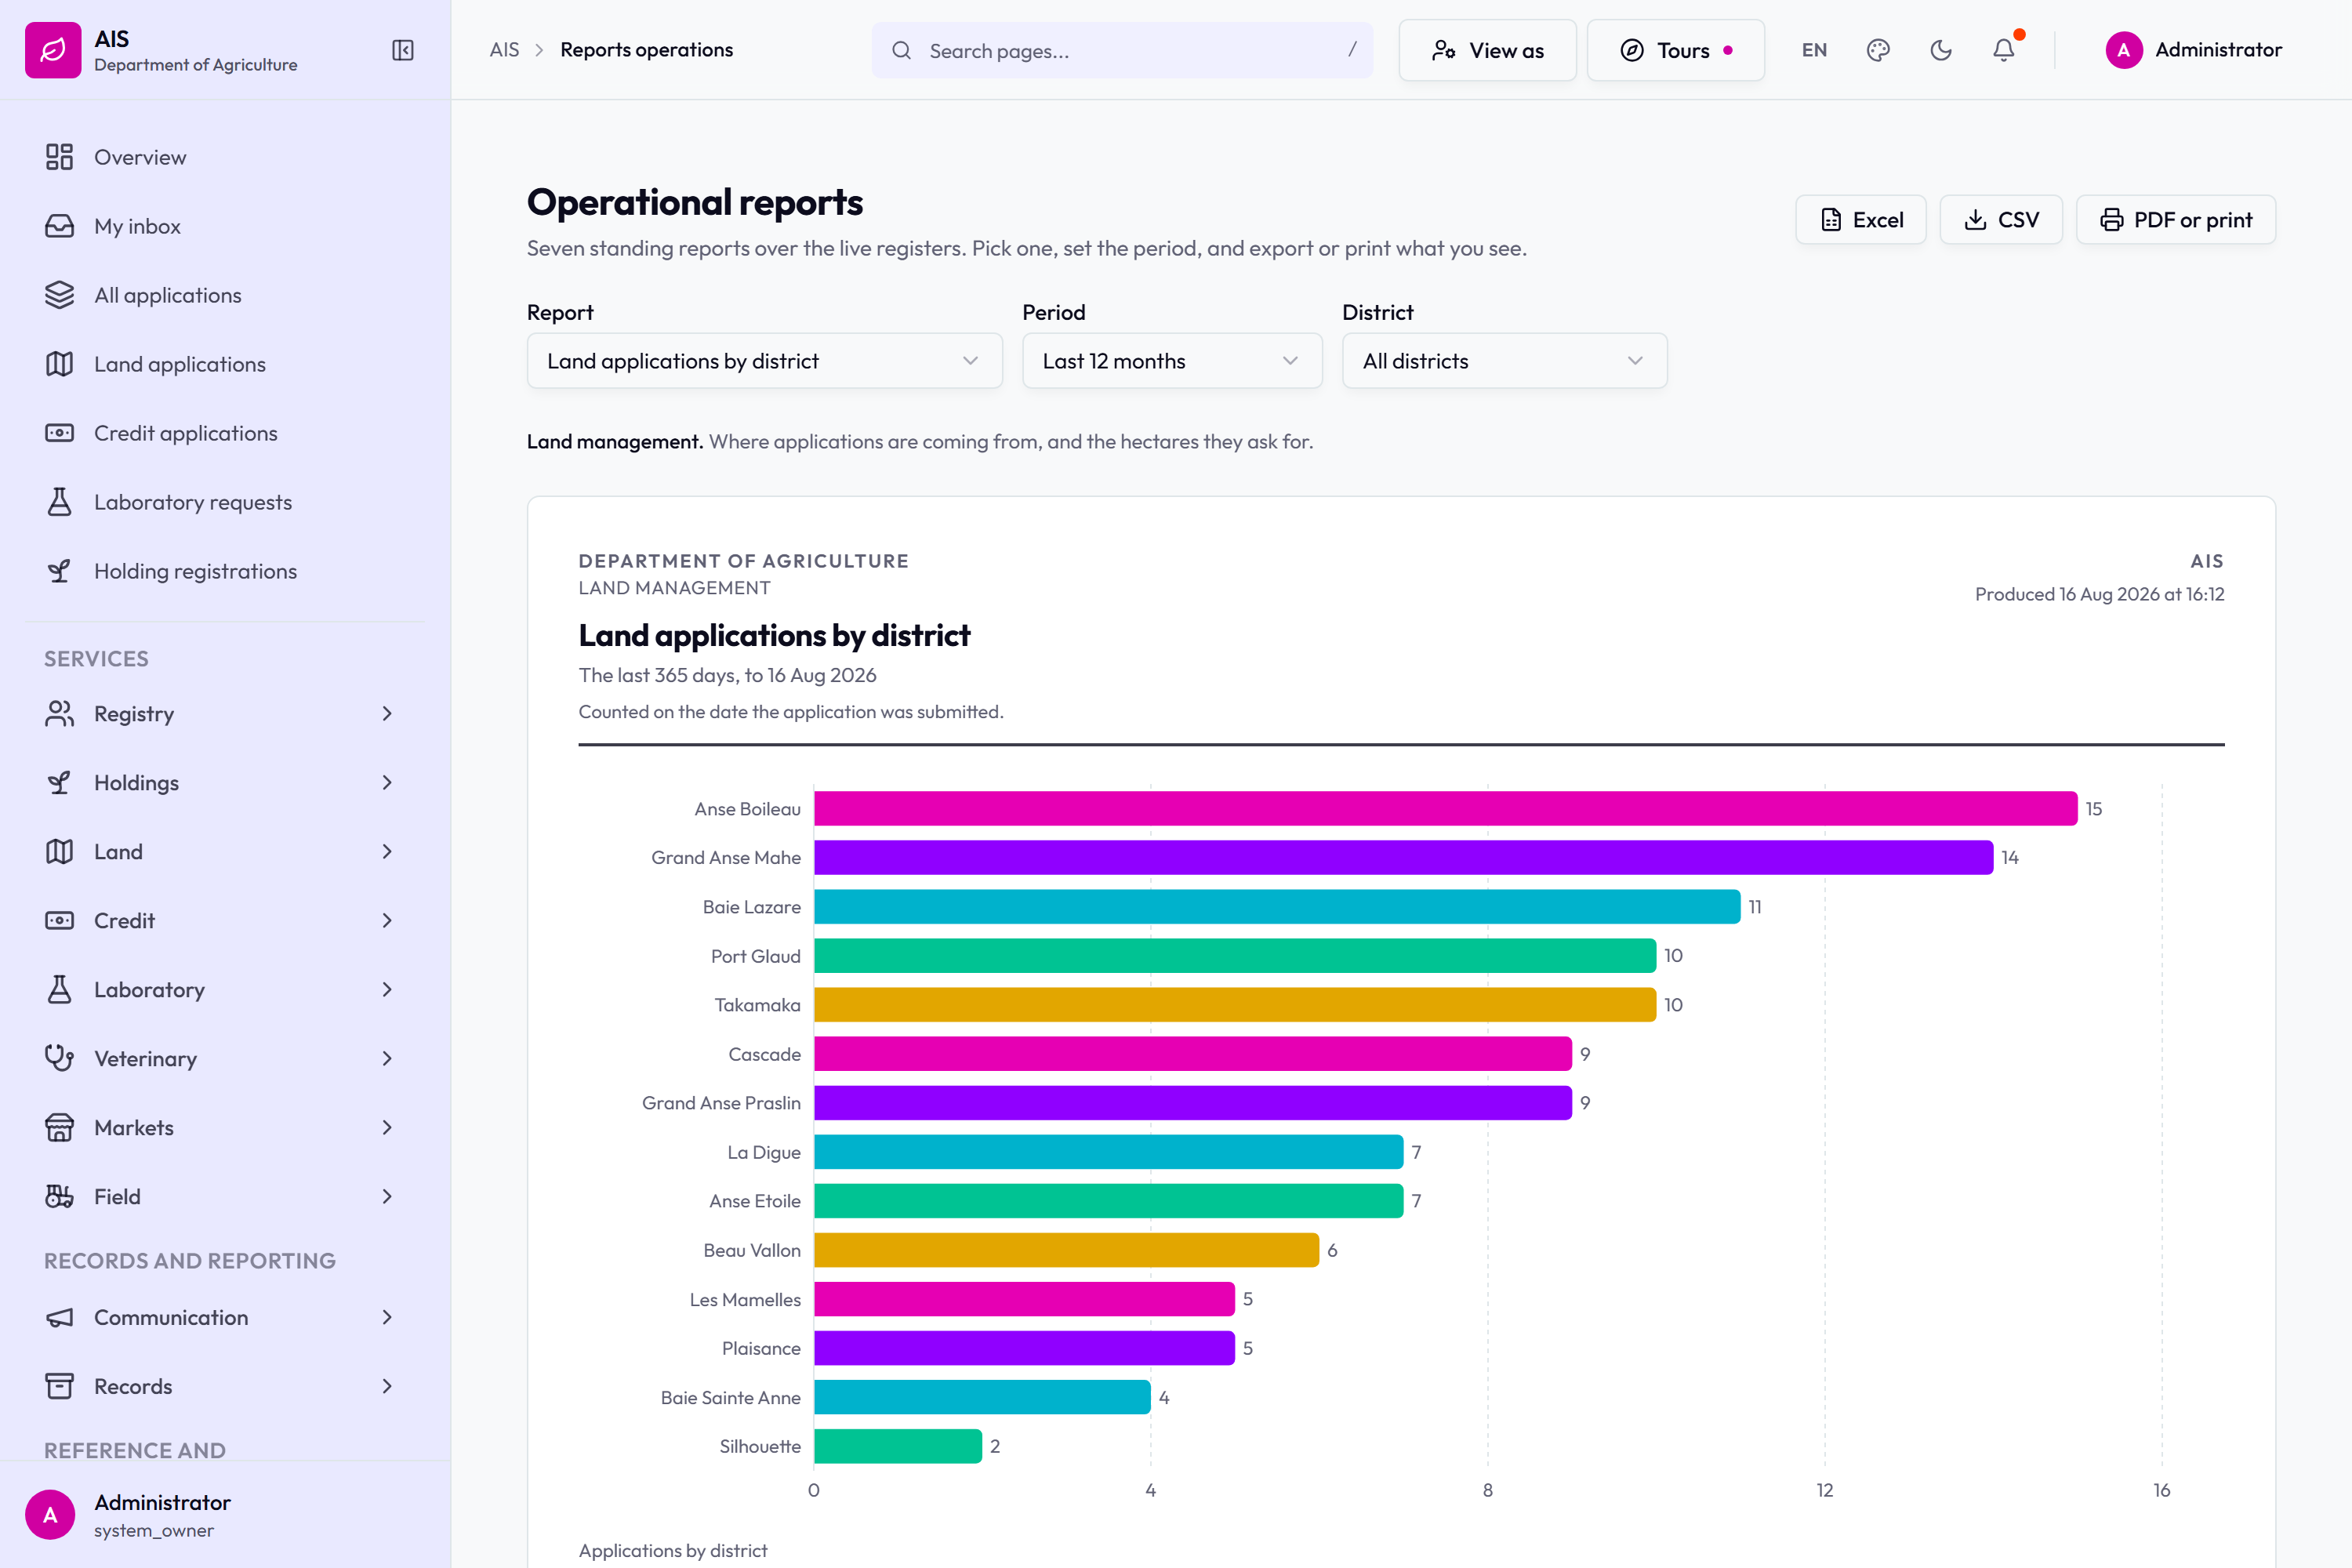Expand the Credit services section
This screenshot has width=2352, height=1568.
(224, 921)
